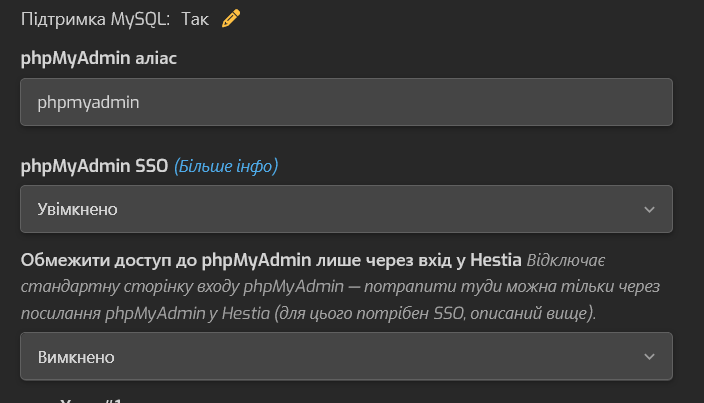The height and width of the screenshot is (403, 704).
Task: Expand the phpMyAdmin SSO chevron arrow
Action: [x=649, y=210]
